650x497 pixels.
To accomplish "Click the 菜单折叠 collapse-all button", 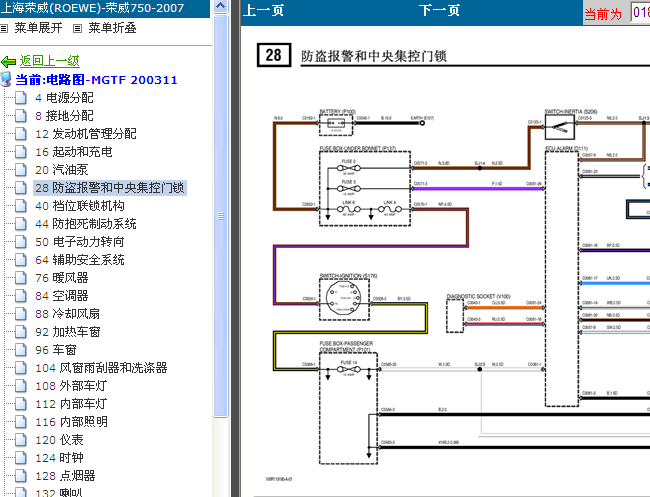I will point(112,28).
